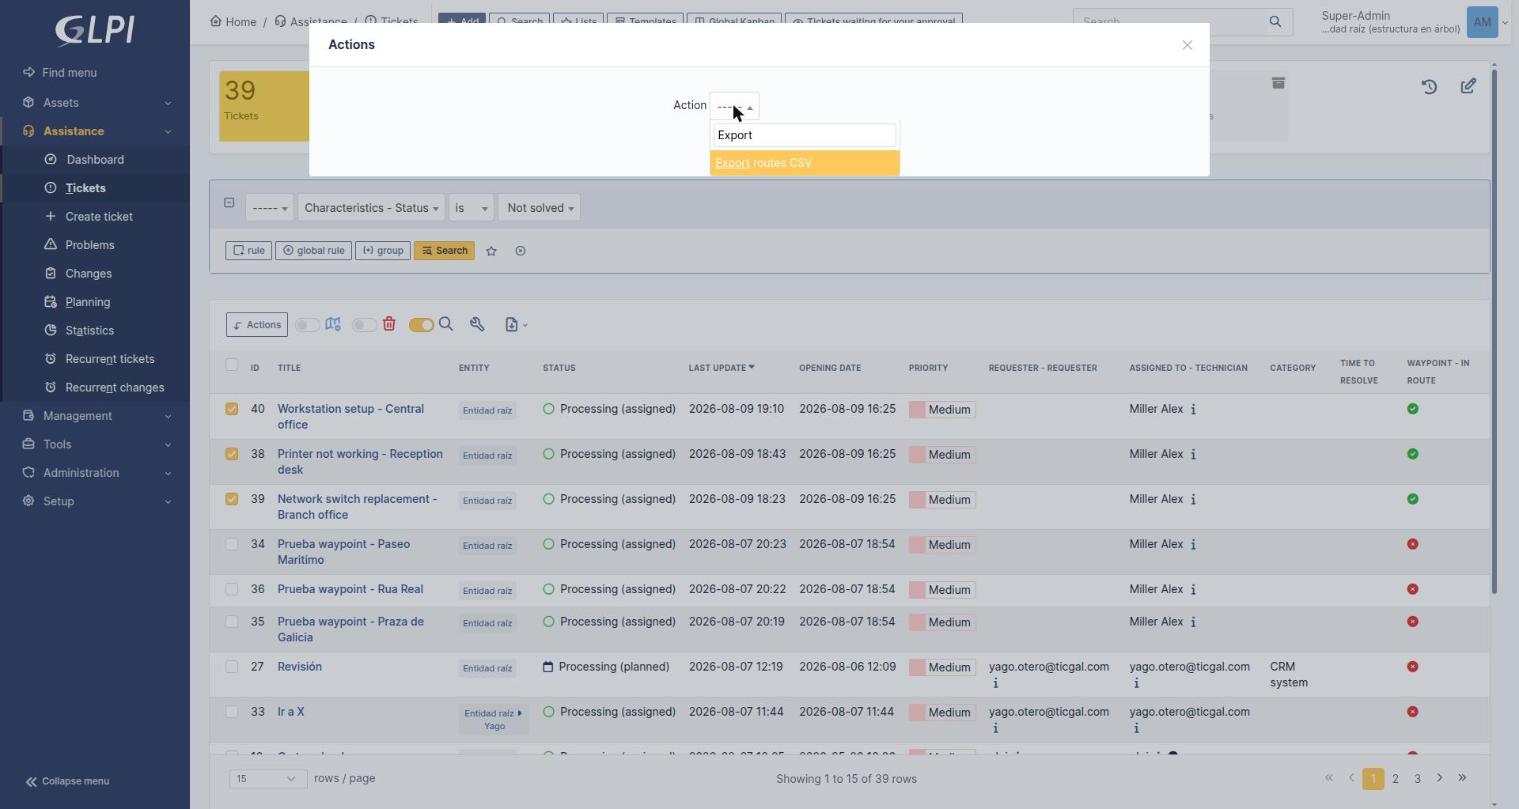Click the dashboard history icon
This screenshot has height=809, width=1519.
(1429, 87)
